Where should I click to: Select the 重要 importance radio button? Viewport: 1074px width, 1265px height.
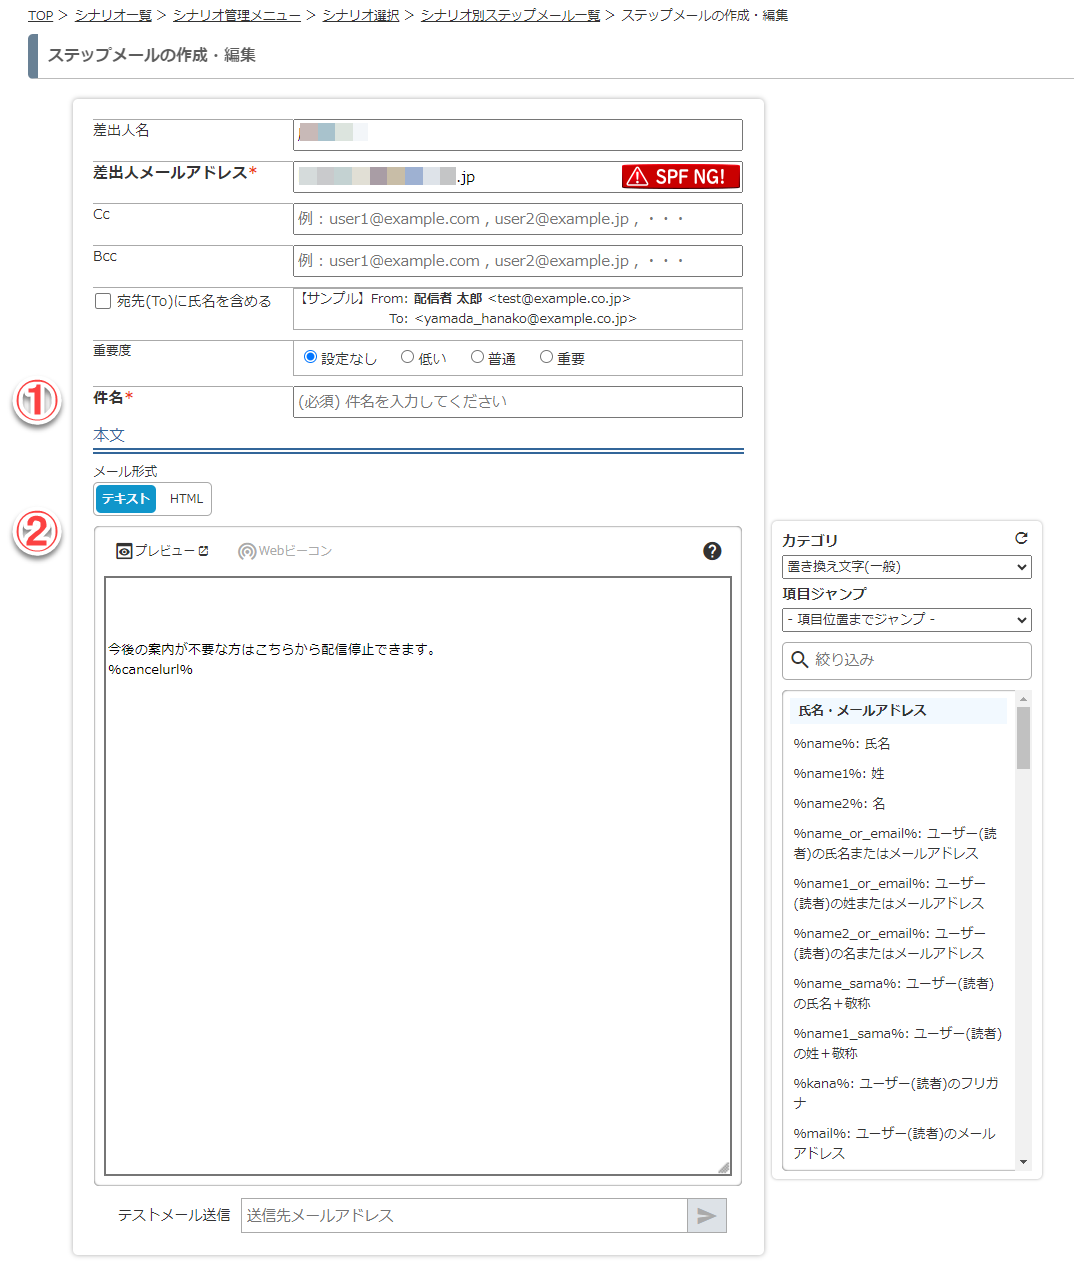pyautogui.click(x=546, y=357)
